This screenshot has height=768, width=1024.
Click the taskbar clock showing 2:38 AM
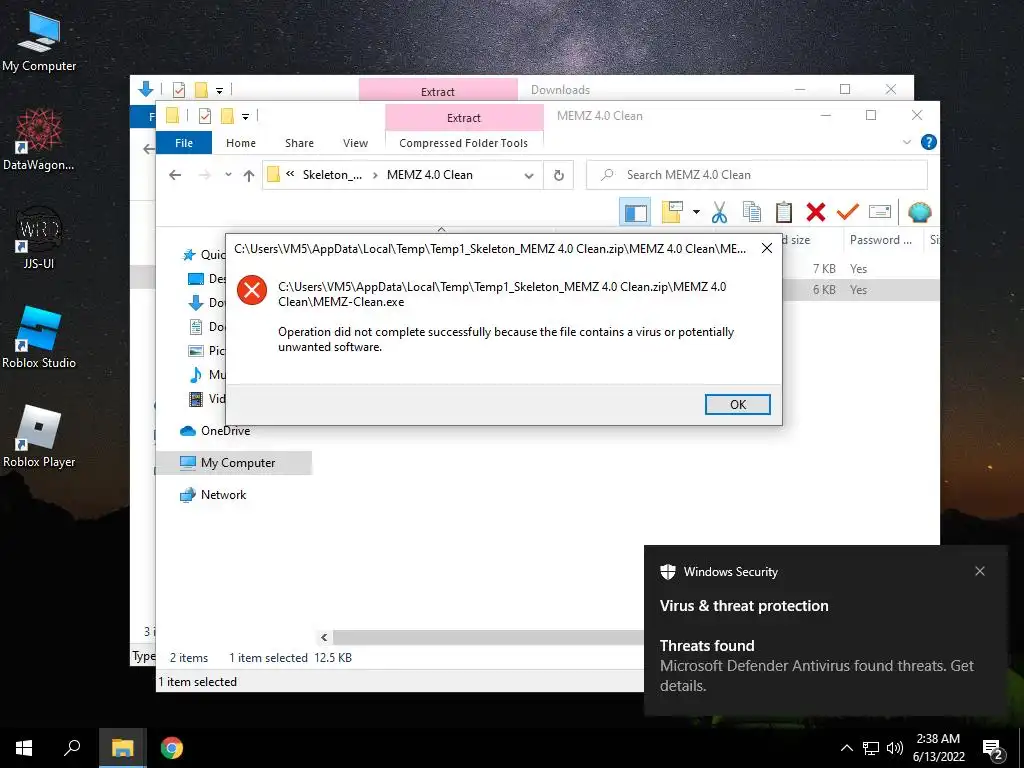(938, 748)
